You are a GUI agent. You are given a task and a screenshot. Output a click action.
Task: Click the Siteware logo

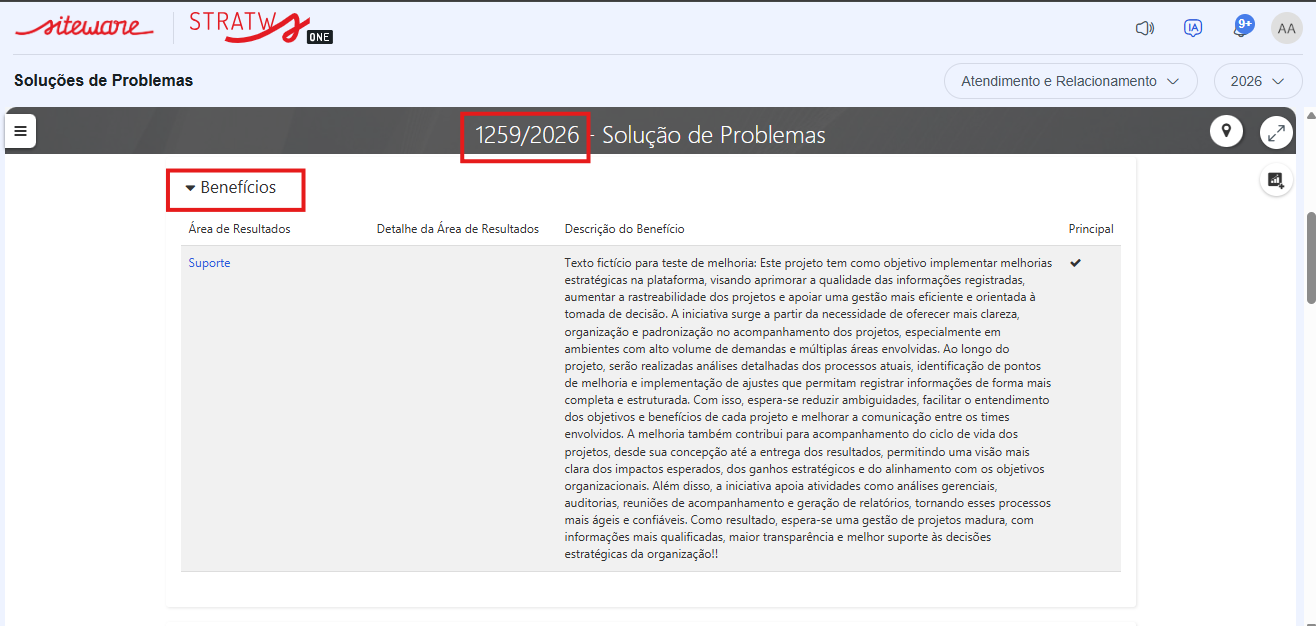point(84,27)
